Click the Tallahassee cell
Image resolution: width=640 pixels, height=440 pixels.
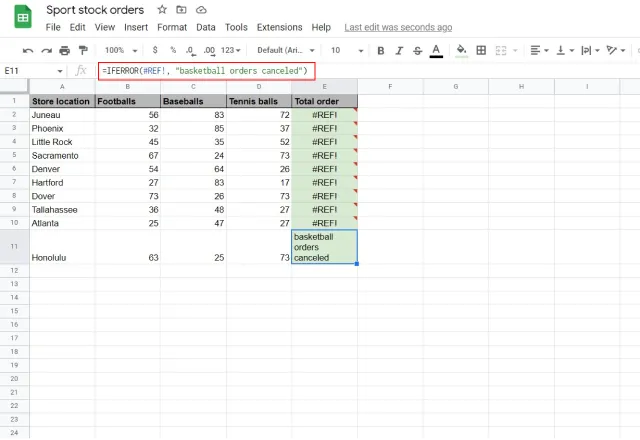(x=62, y=209)
